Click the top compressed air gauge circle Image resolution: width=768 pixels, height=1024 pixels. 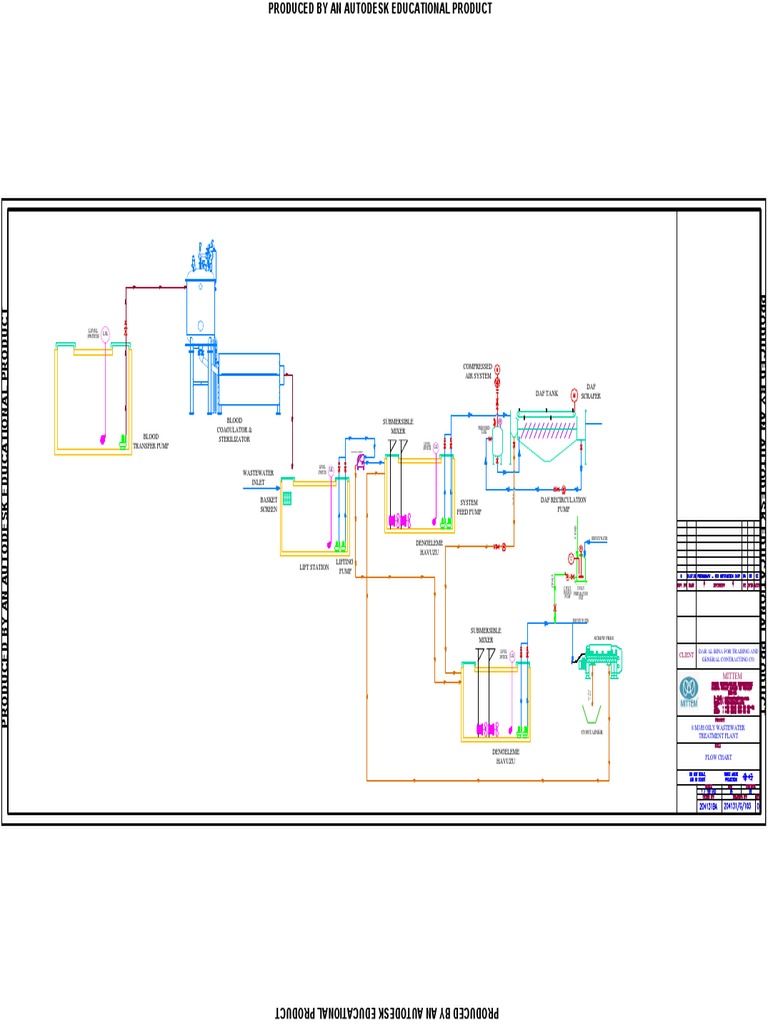tap(497, 369)
